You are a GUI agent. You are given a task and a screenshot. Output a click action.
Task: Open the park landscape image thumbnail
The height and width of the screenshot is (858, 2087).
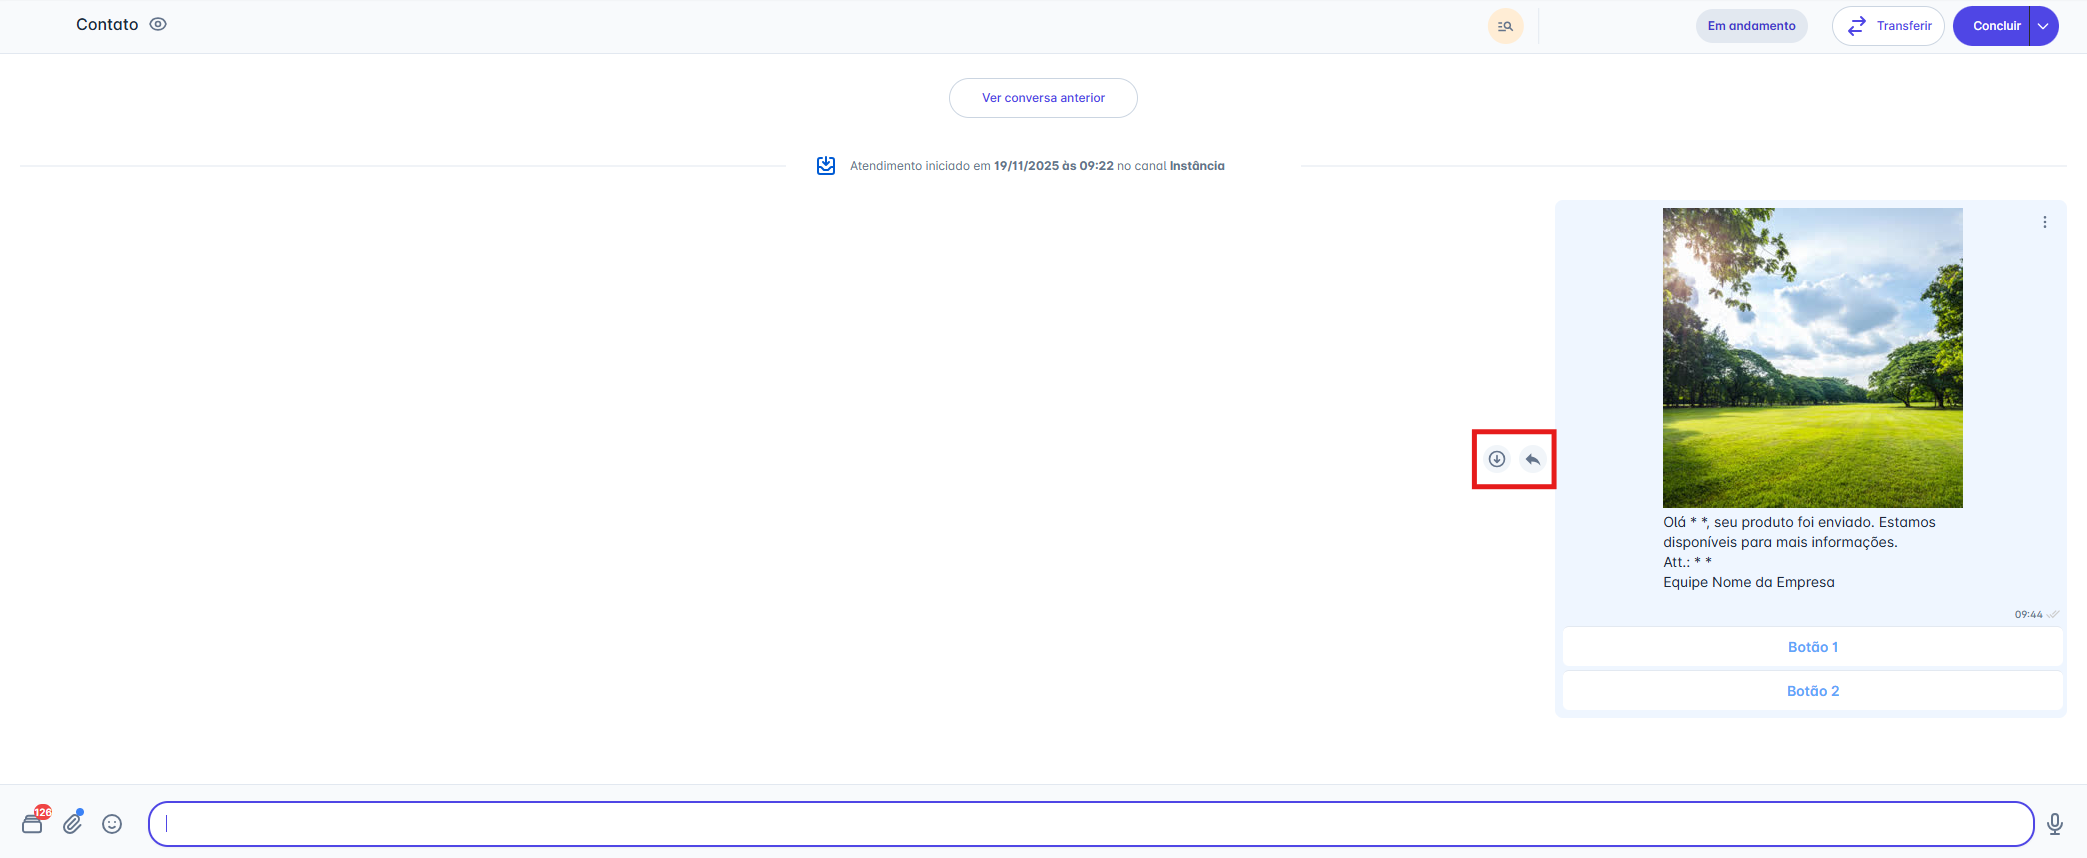[1812, 357]
